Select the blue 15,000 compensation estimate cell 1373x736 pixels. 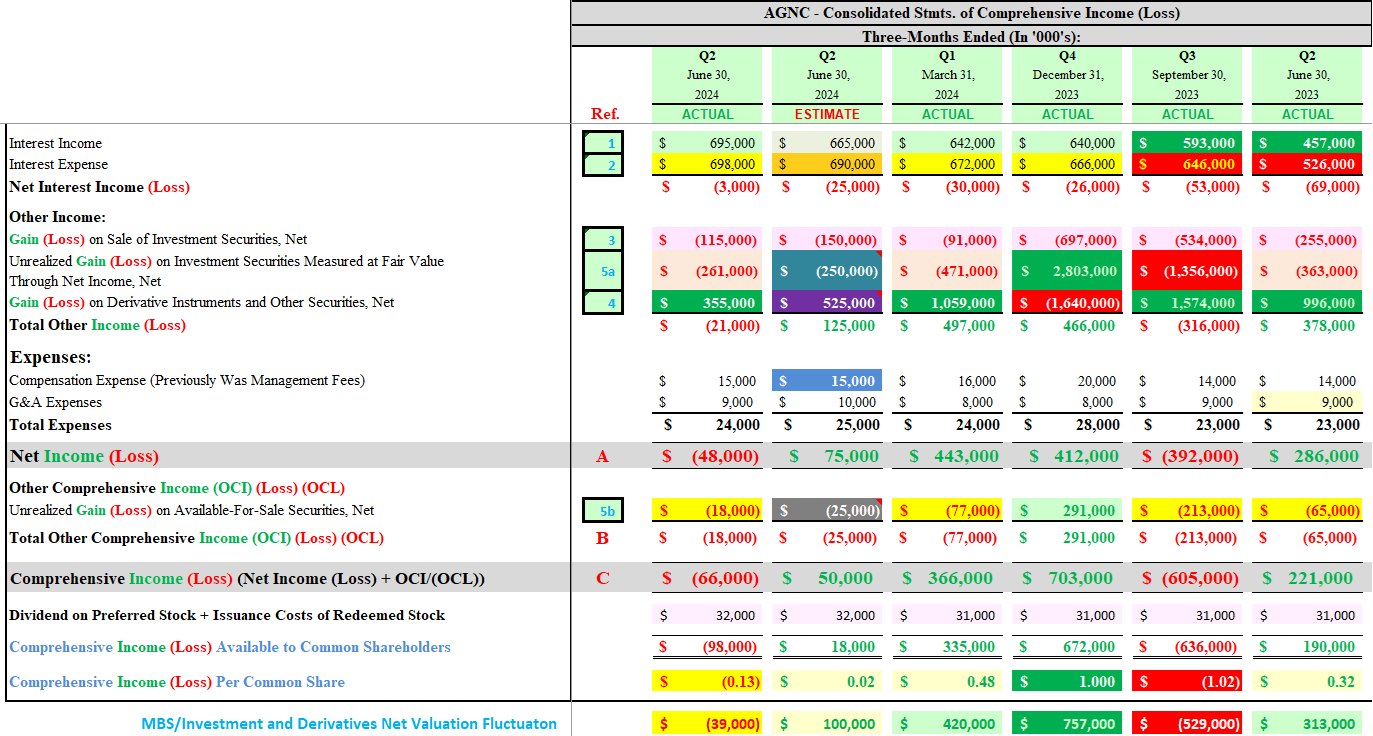point(827,381)
